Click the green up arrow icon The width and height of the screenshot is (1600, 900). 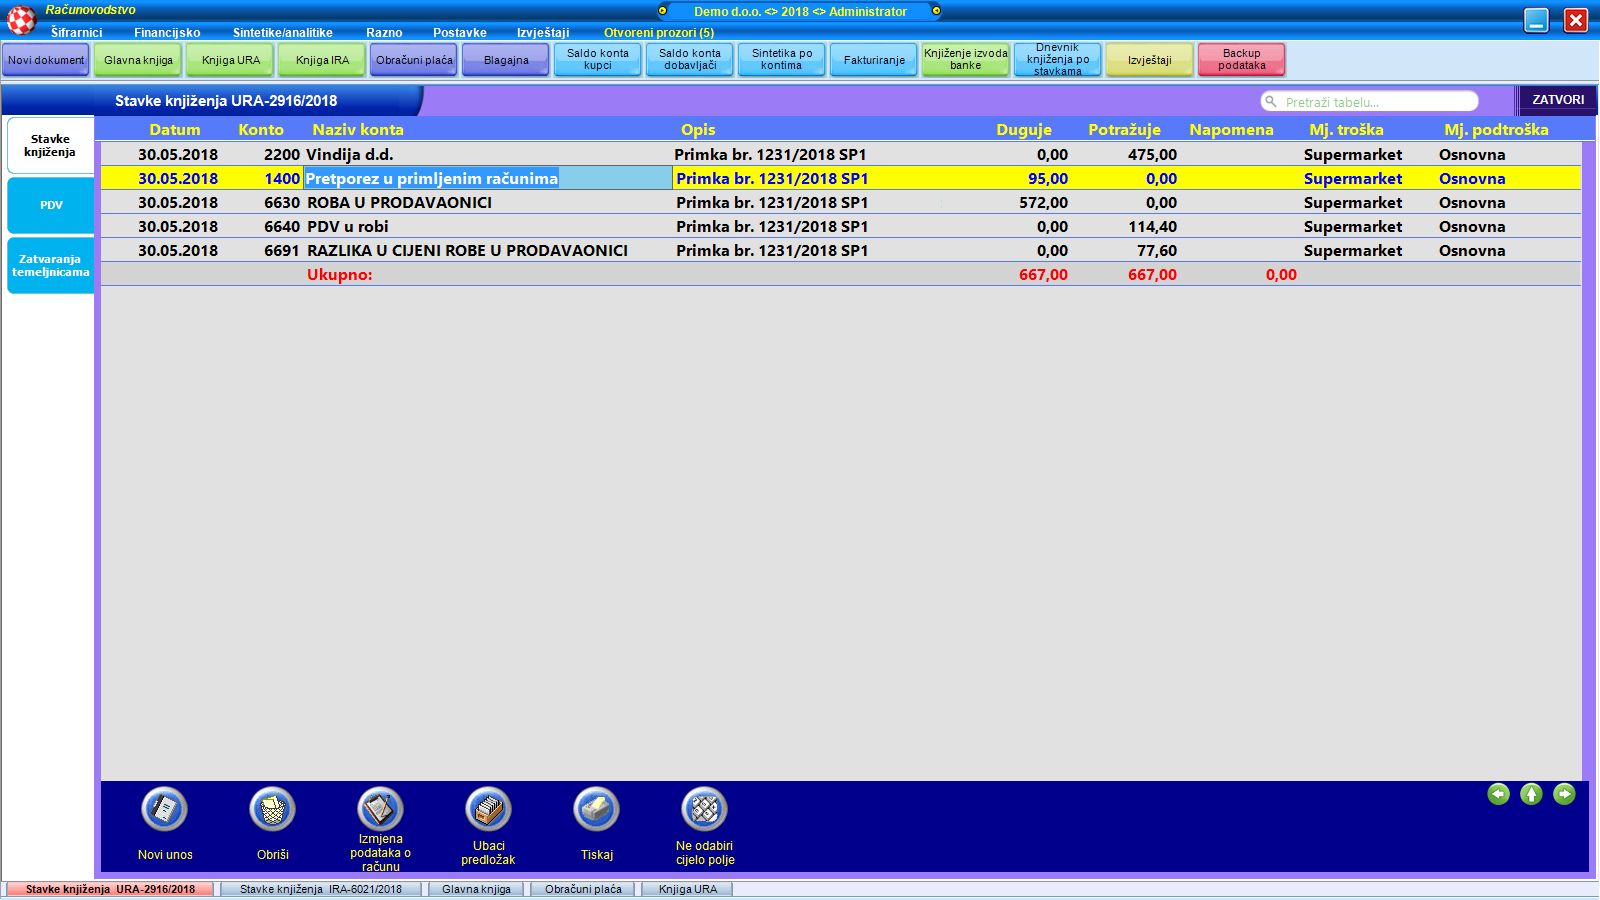point(1531,794)
